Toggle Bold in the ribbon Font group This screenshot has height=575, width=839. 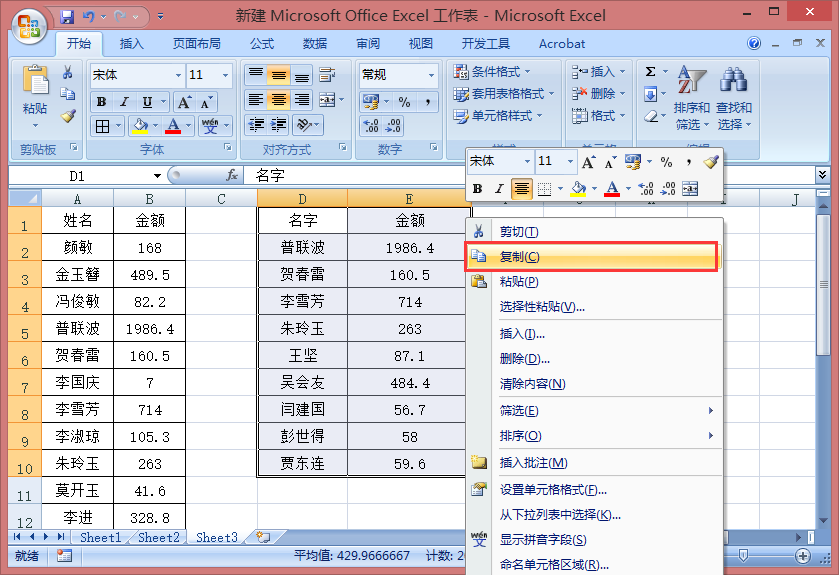click(102, 102)
